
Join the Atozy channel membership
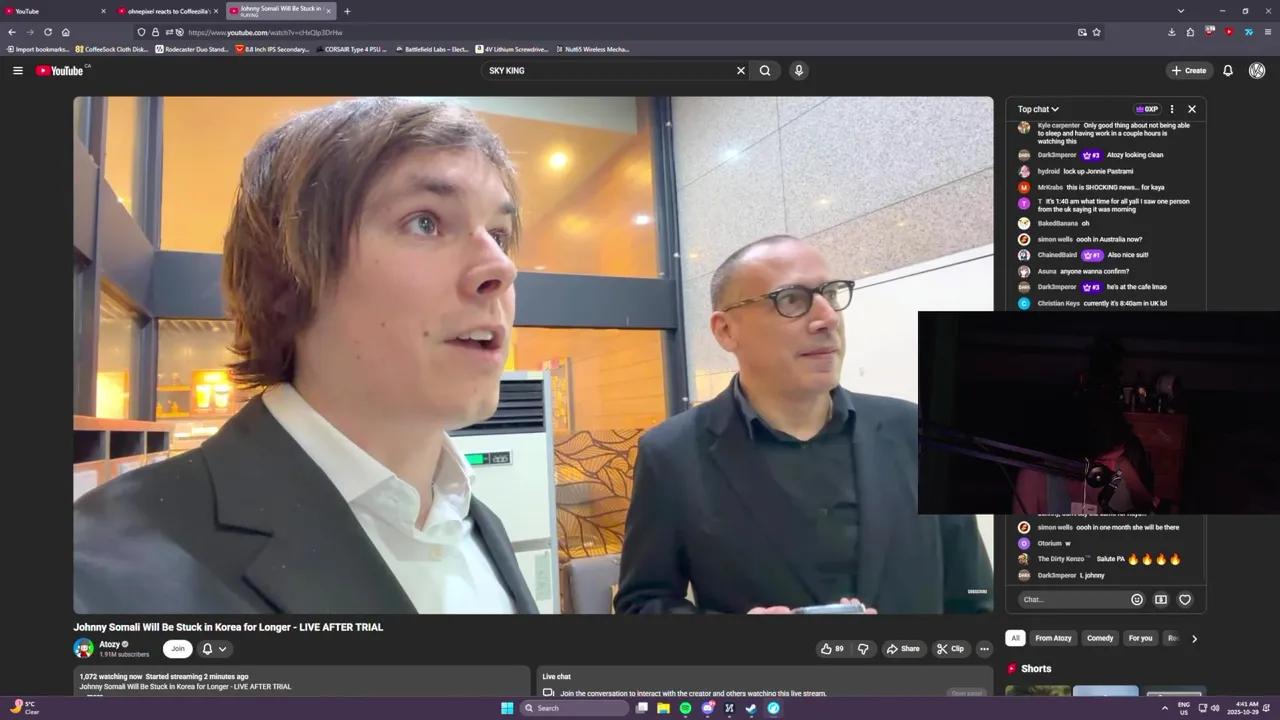click(177, 648)
